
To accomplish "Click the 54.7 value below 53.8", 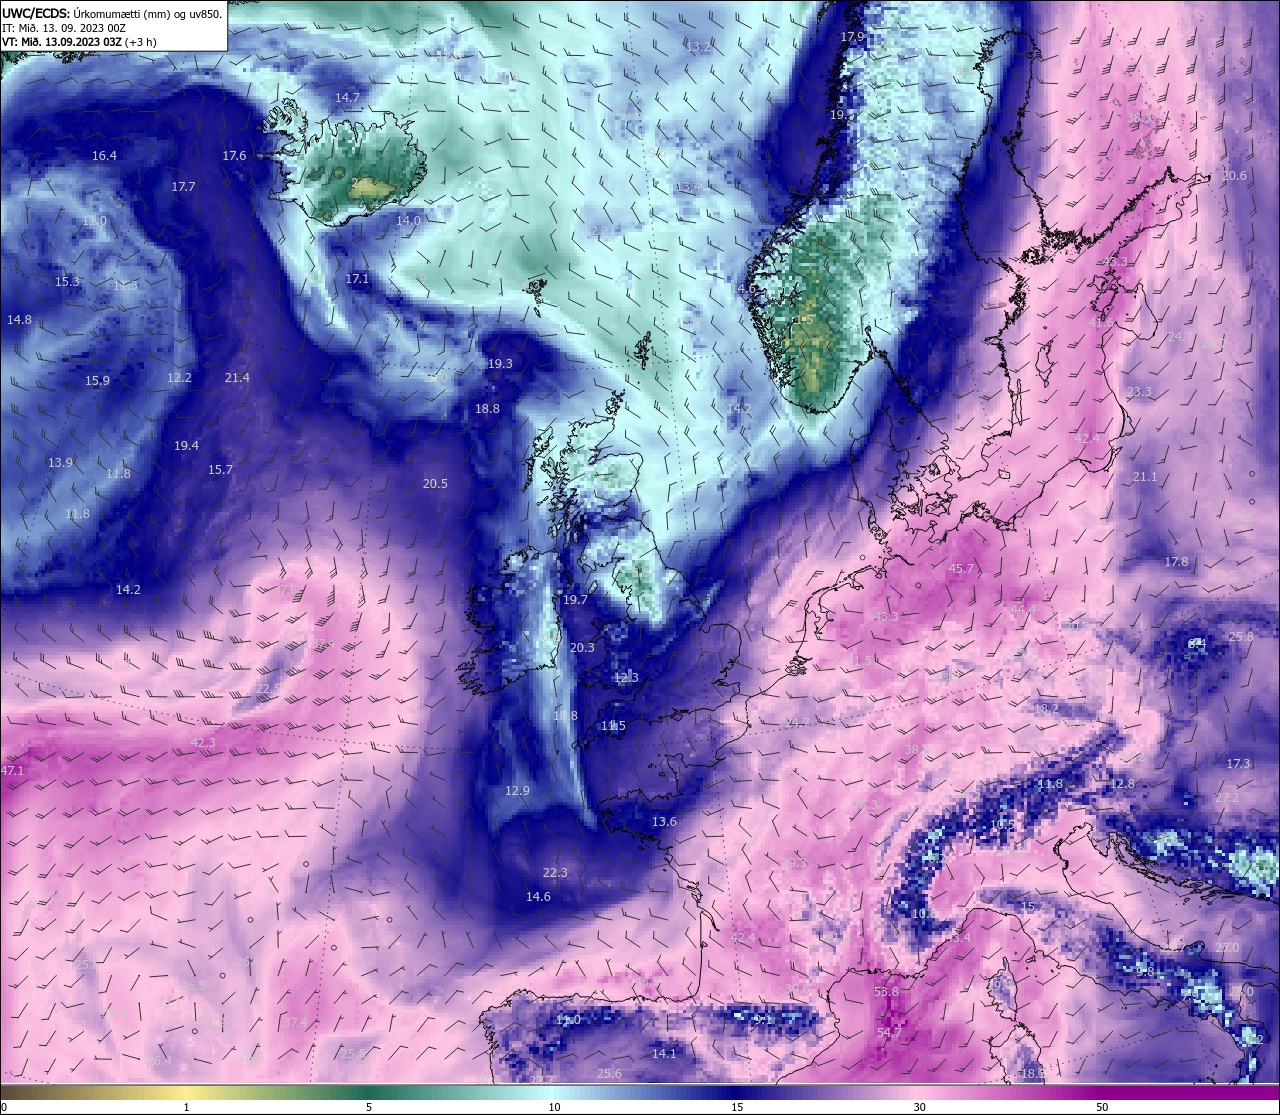I will (890, 1032).
